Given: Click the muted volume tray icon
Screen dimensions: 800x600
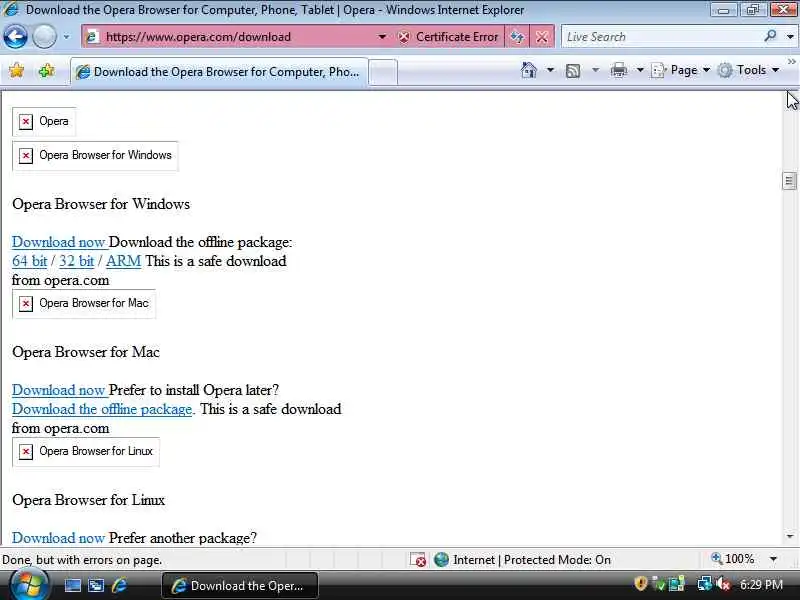Looking at the screenshot, I should coord(723,583).
